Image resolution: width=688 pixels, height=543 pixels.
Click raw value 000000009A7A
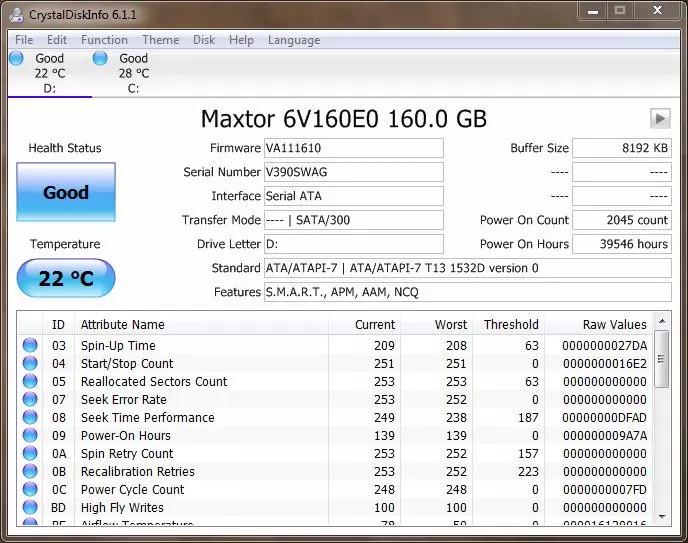[x=605, y=436]
